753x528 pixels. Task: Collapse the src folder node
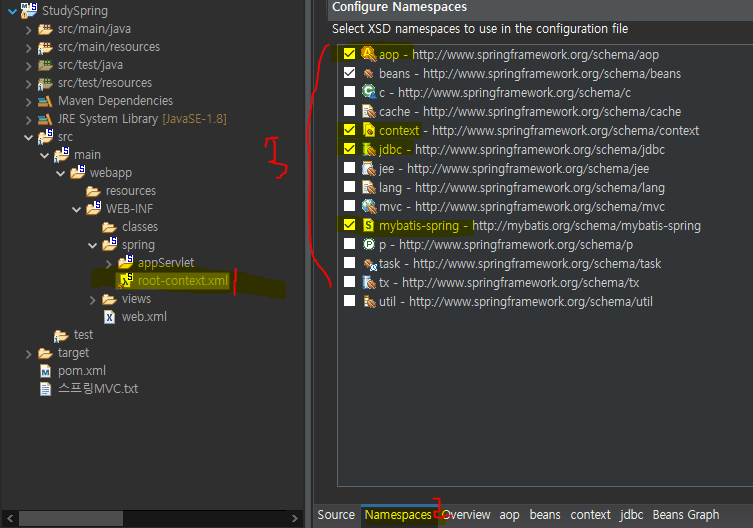coord(28,137)
